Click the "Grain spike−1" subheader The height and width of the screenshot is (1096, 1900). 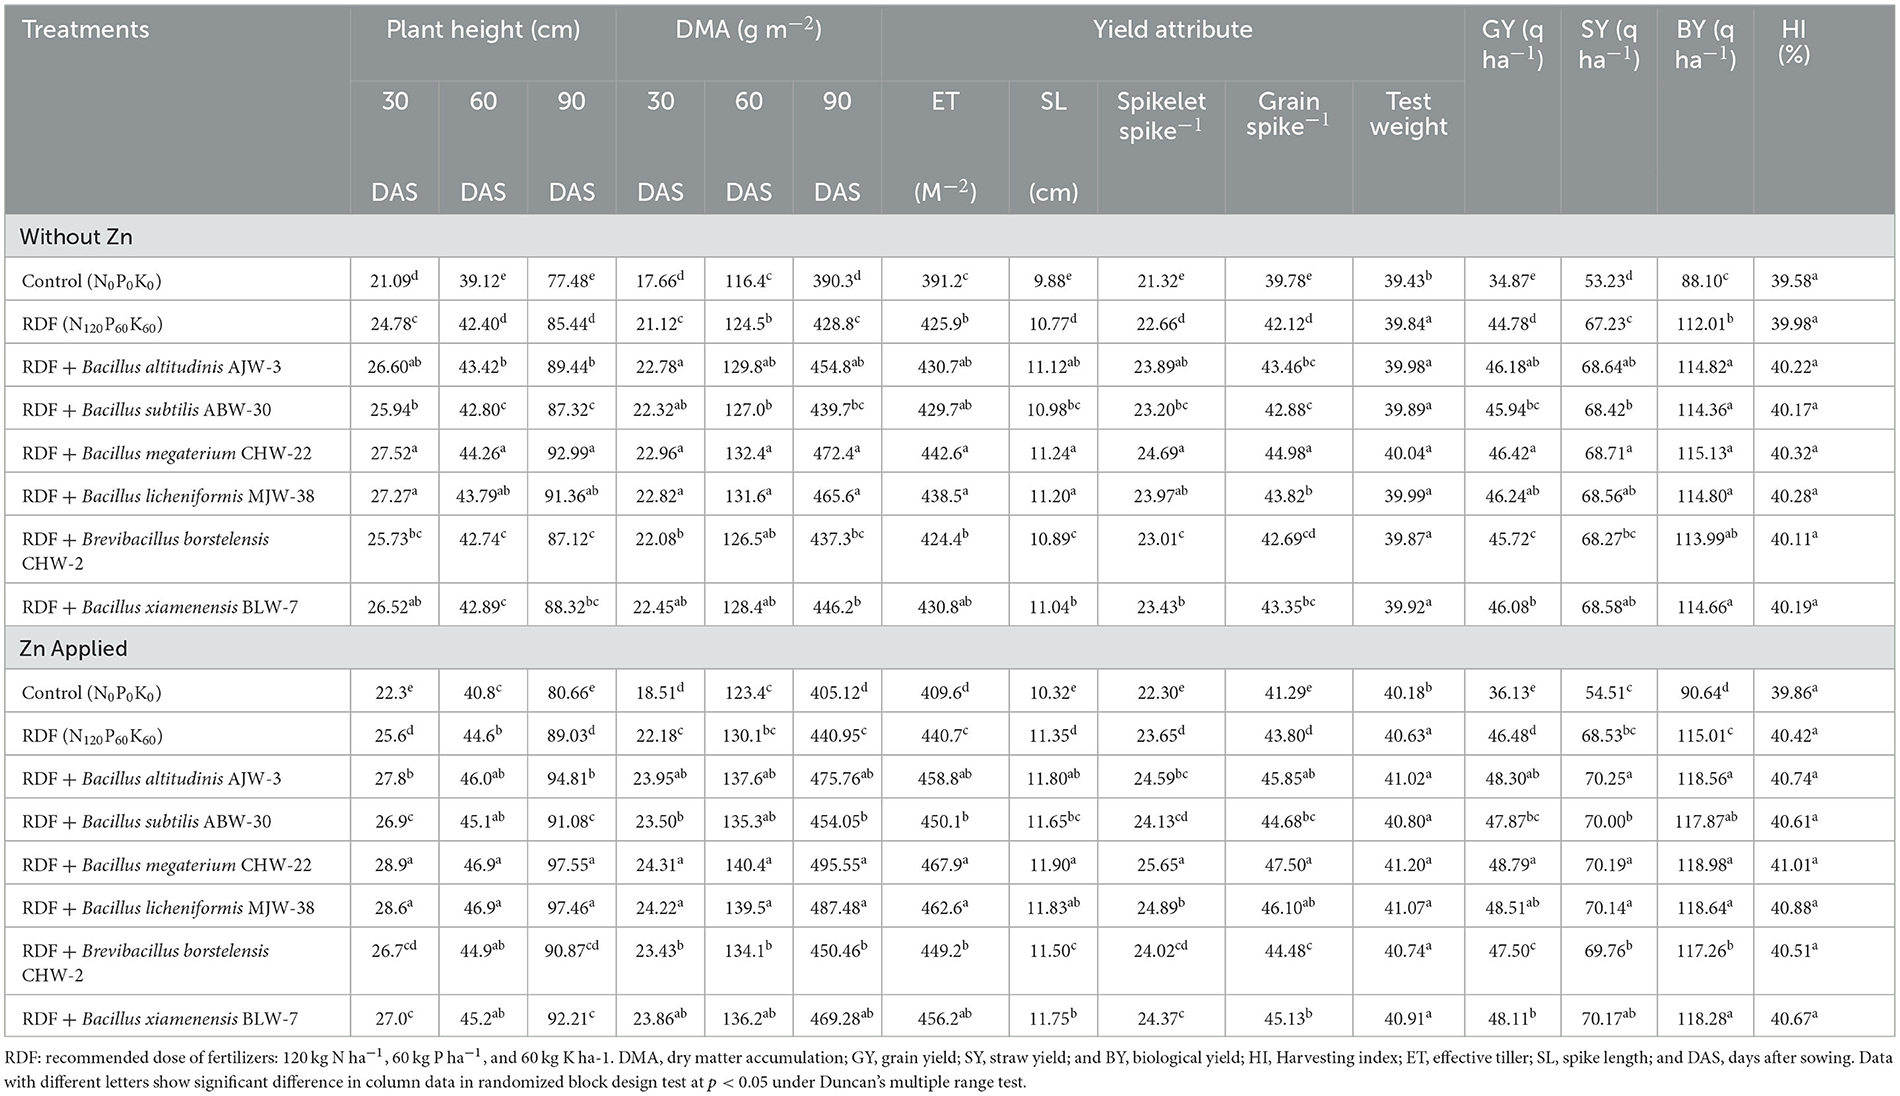[x=1288, y=113]
